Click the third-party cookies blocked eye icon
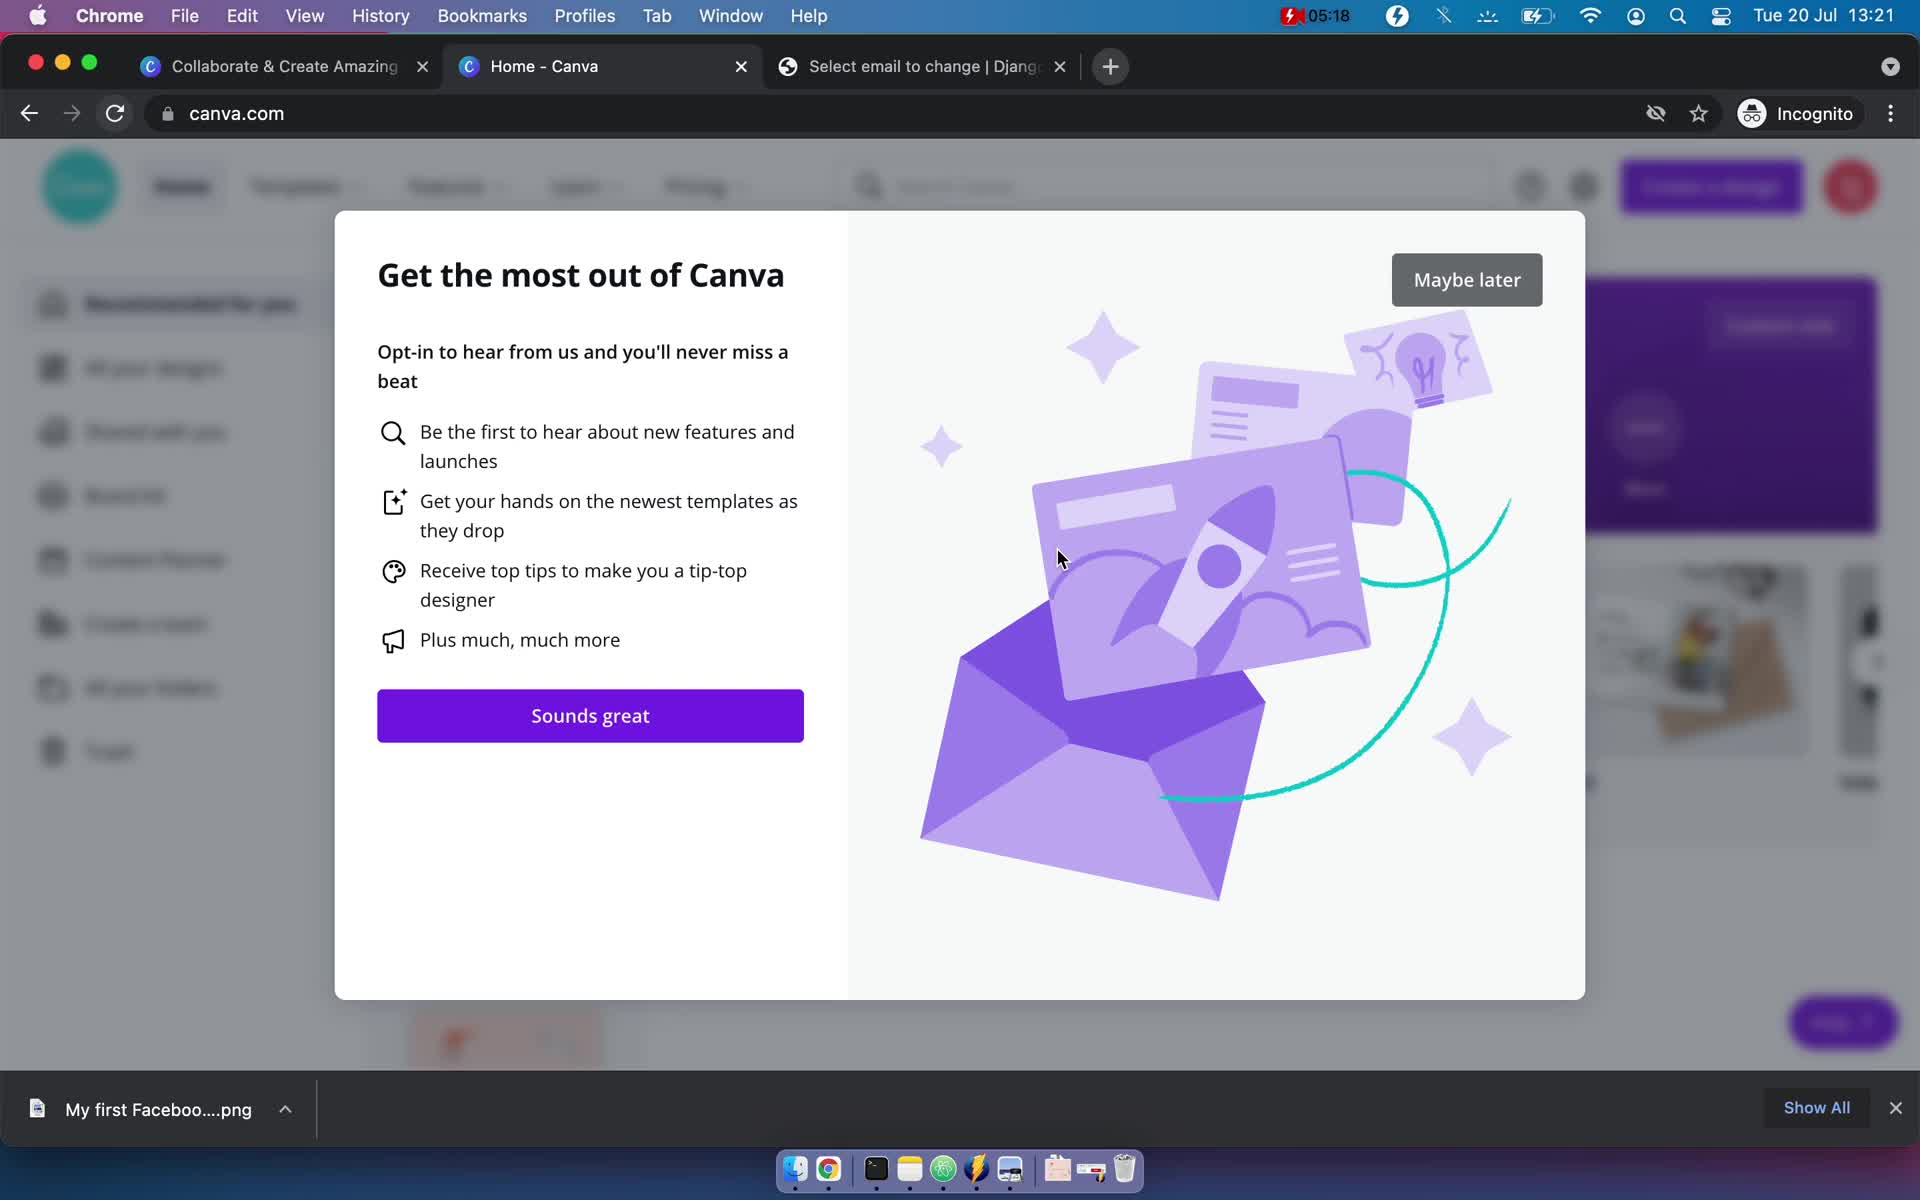1920x1200 pixels. 1656,114
